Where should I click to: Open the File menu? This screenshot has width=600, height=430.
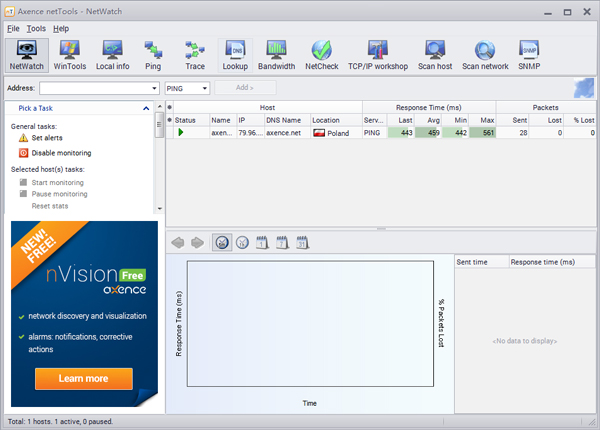click(x=13, y=29)
